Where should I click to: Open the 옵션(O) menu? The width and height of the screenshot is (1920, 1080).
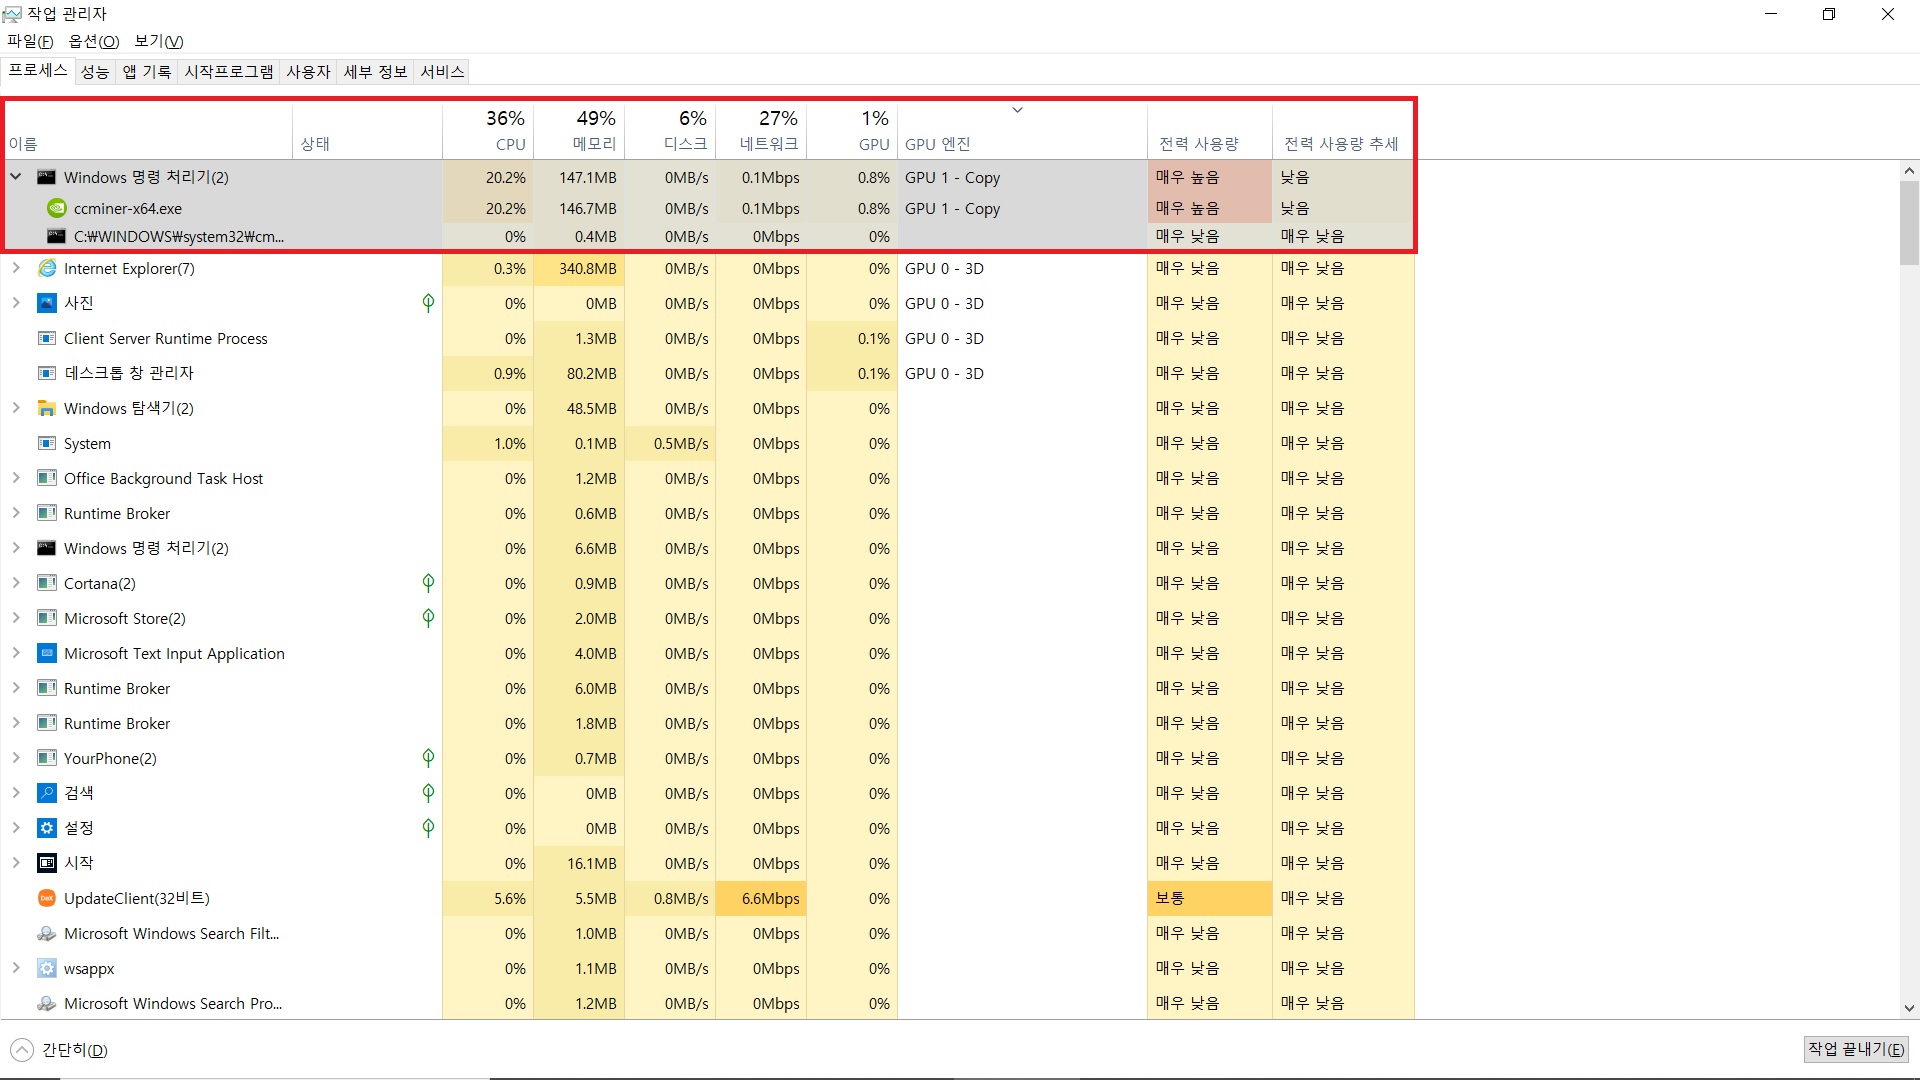pyautogui.click(x=93, y=41)
